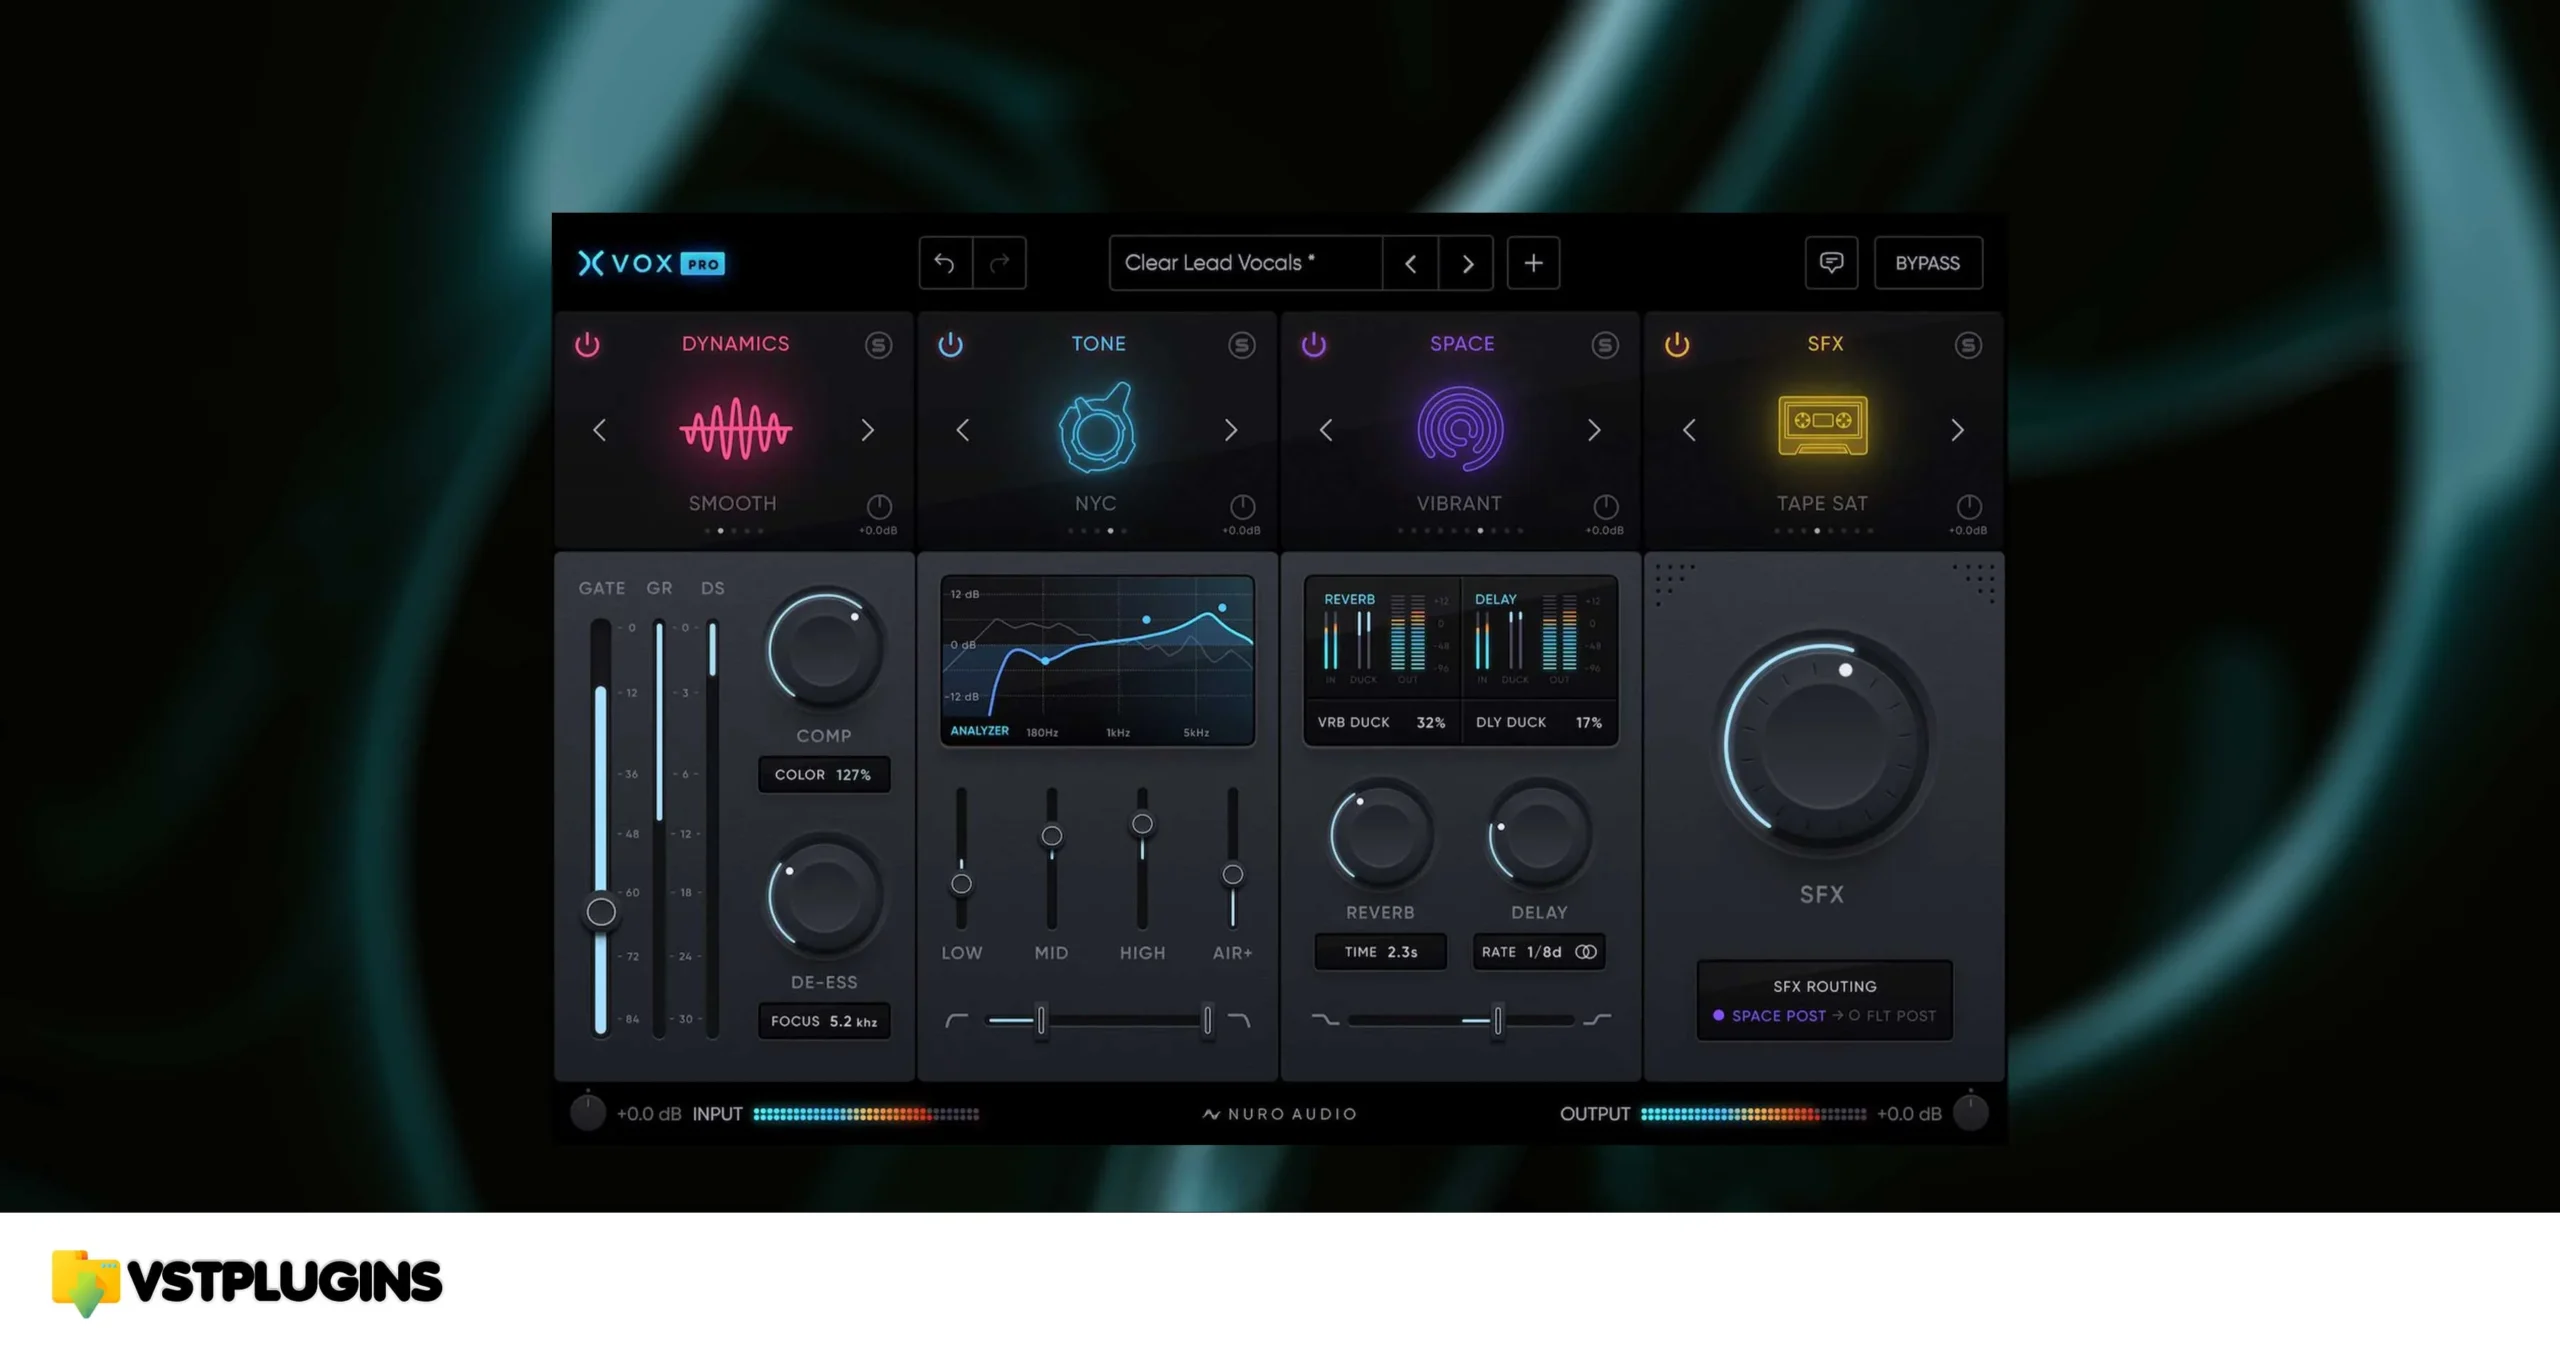The width and height of the screenshot is (2560, 1357).
Task: Select the FLT POST routing option
Action: [x=1892, y=1016]
